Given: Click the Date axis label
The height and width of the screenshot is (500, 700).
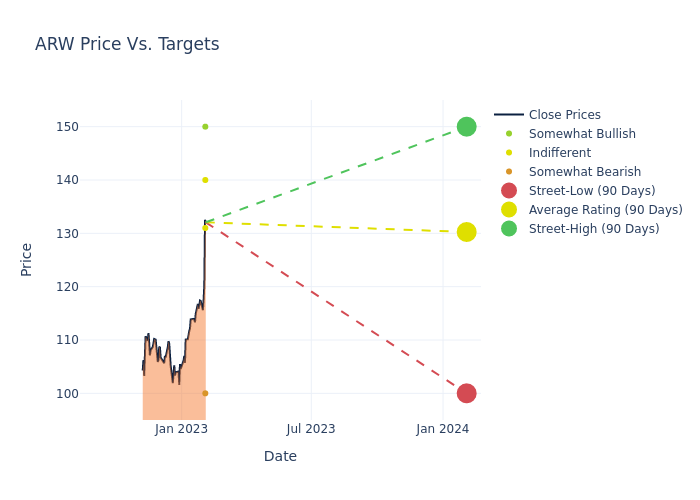Looking at the screenshot, I should pos(280,457).
